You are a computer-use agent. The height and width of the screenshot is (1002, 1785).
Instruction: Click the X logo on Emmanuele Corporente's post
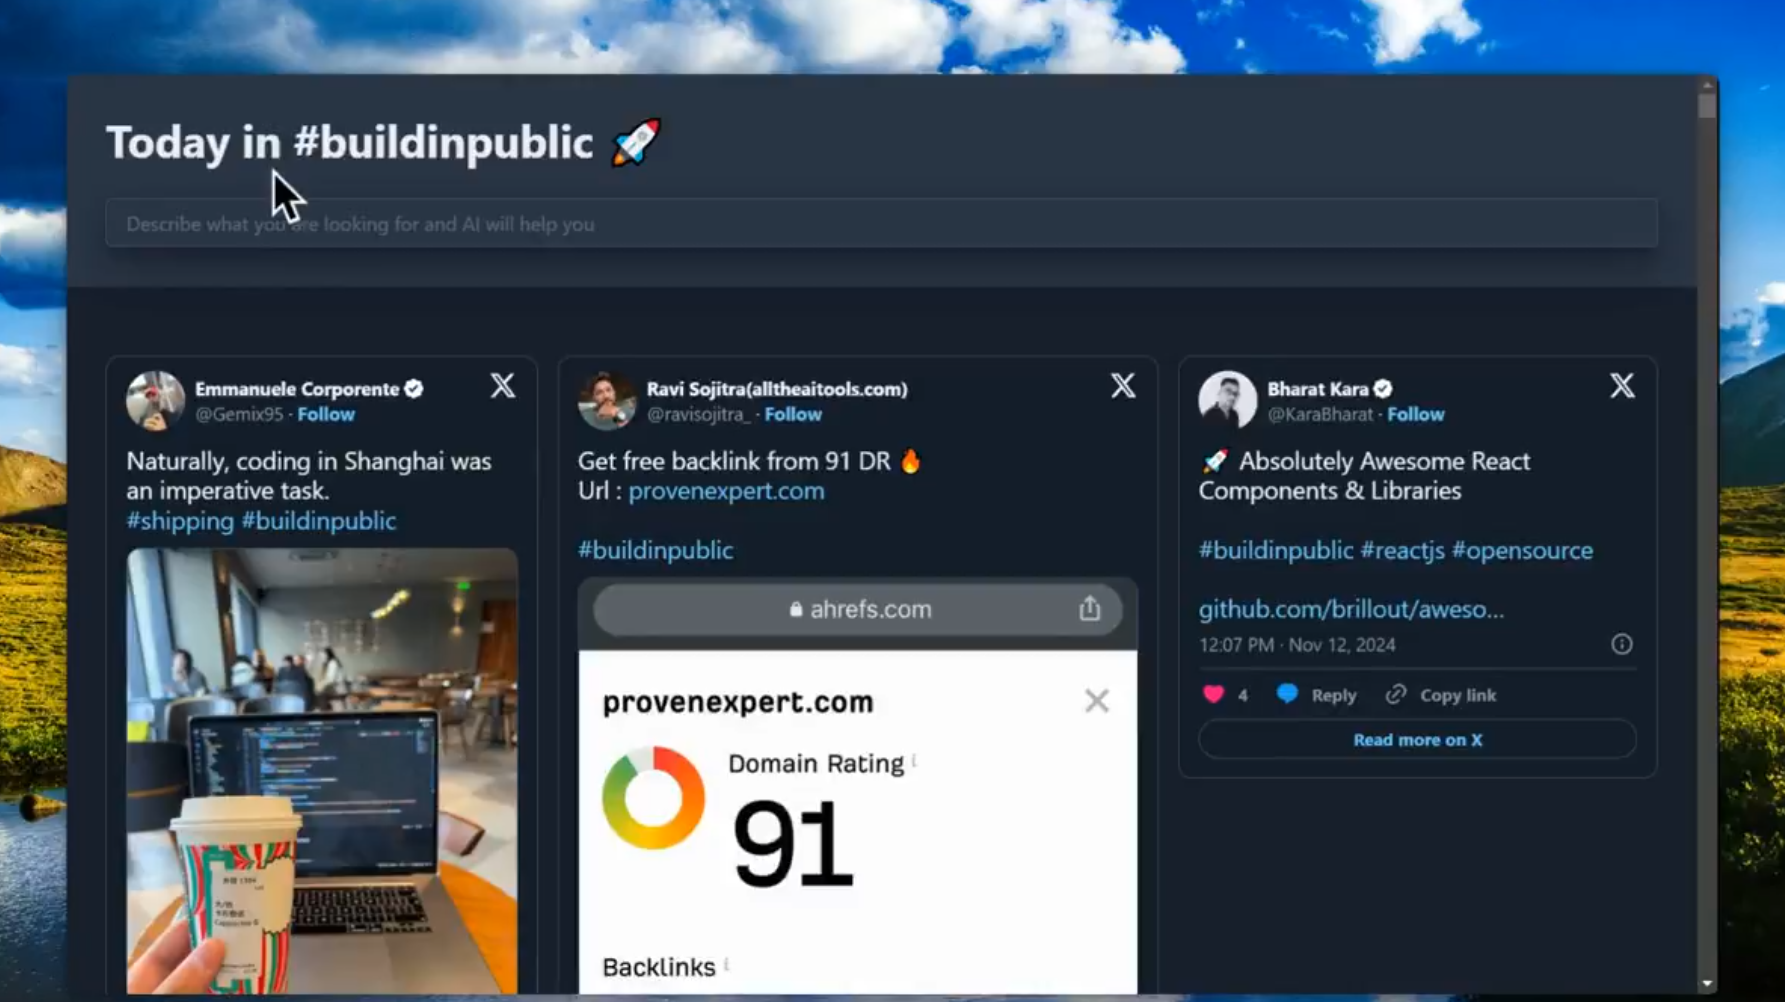[x=502, y=386]
